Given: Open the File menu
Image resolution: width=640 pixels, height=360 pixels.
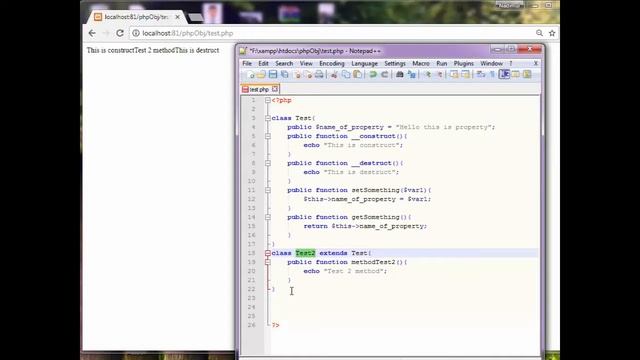Looking at the screenshot, I should 247,63.
